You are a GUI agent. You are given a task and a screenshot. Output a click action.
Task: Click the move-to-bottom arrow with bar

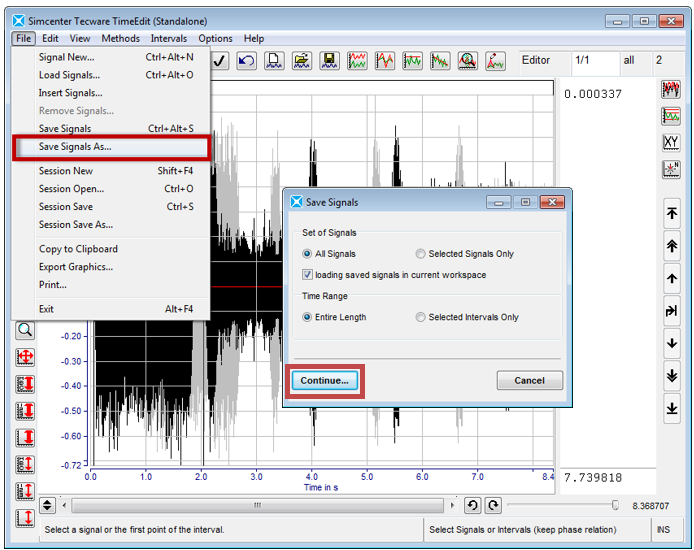672,408
